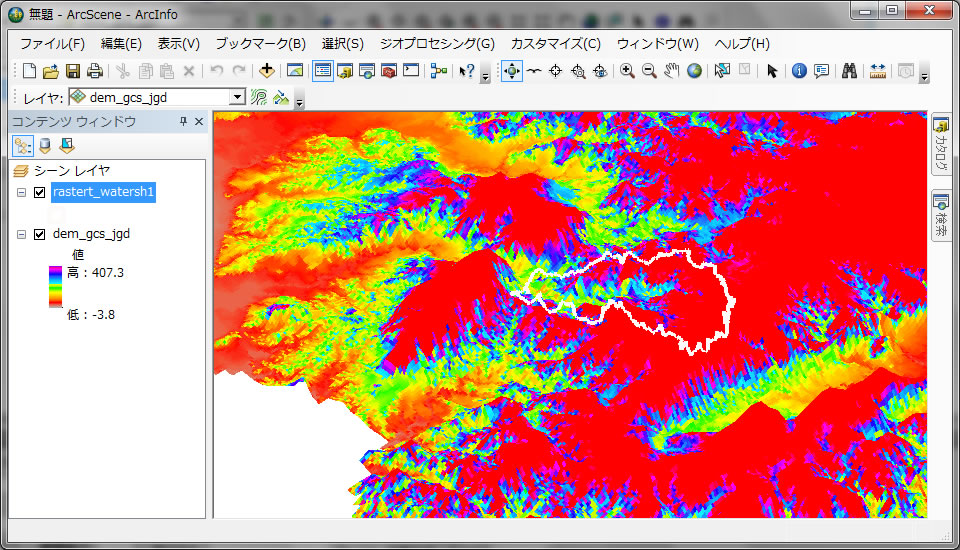
Task: Select the Identify info tool
Action: point(799,71)
